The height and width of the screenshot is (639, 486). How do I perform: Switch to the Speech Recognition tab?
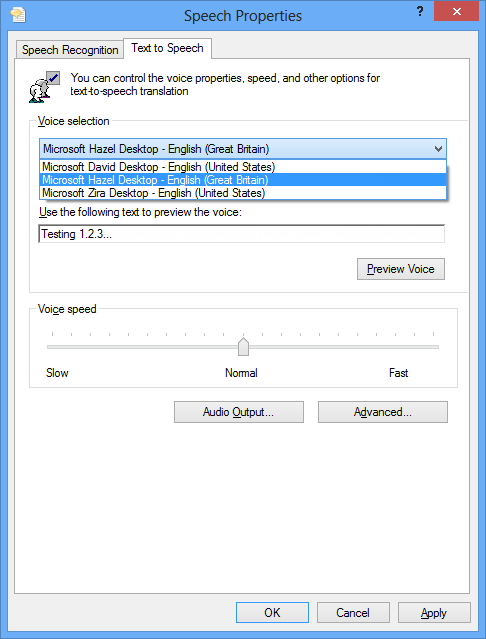(70, 50)
